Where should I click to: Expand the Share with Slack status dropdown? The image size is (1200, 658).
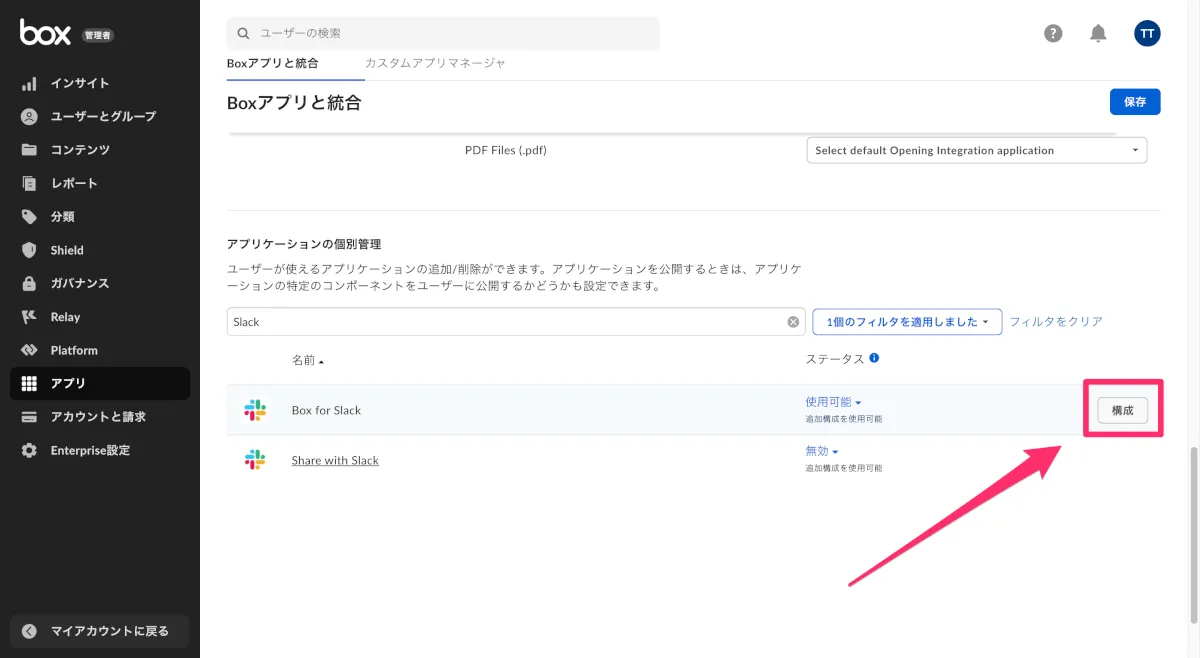[821, 451]
